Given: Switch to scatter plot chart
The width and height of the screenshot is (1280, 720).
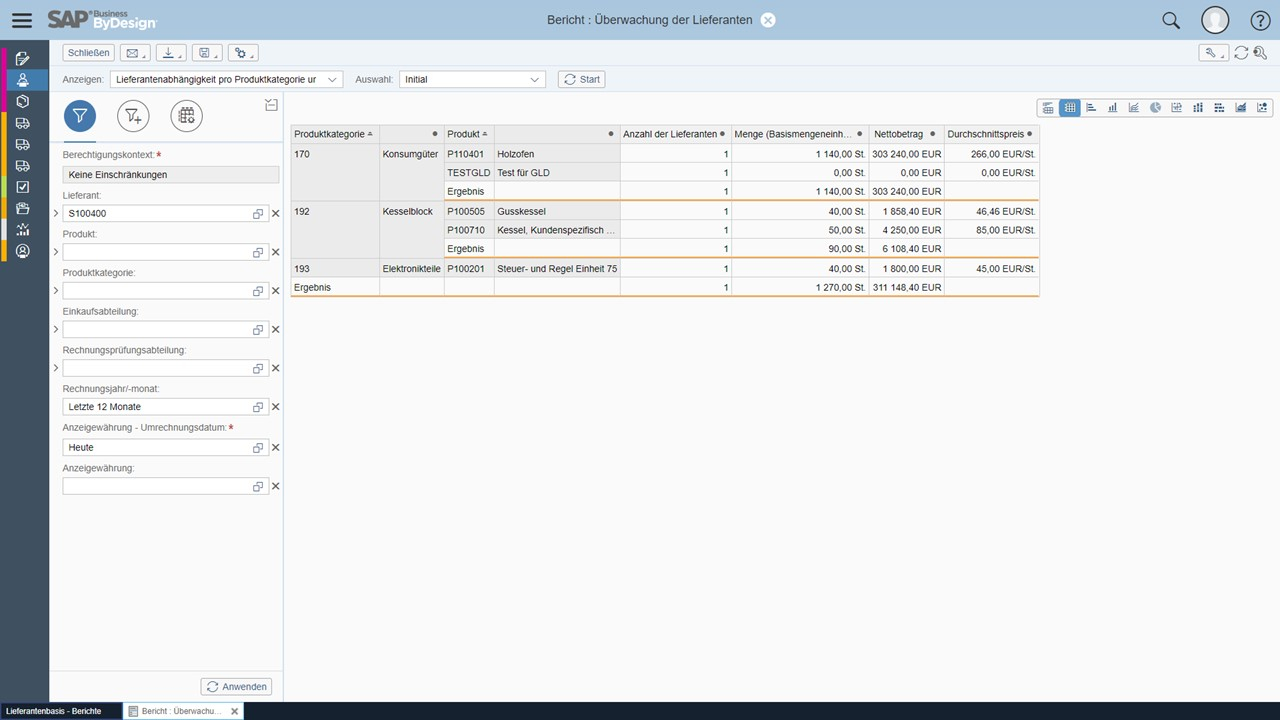Looking at the screenshot, I should tap(1263, 108).
